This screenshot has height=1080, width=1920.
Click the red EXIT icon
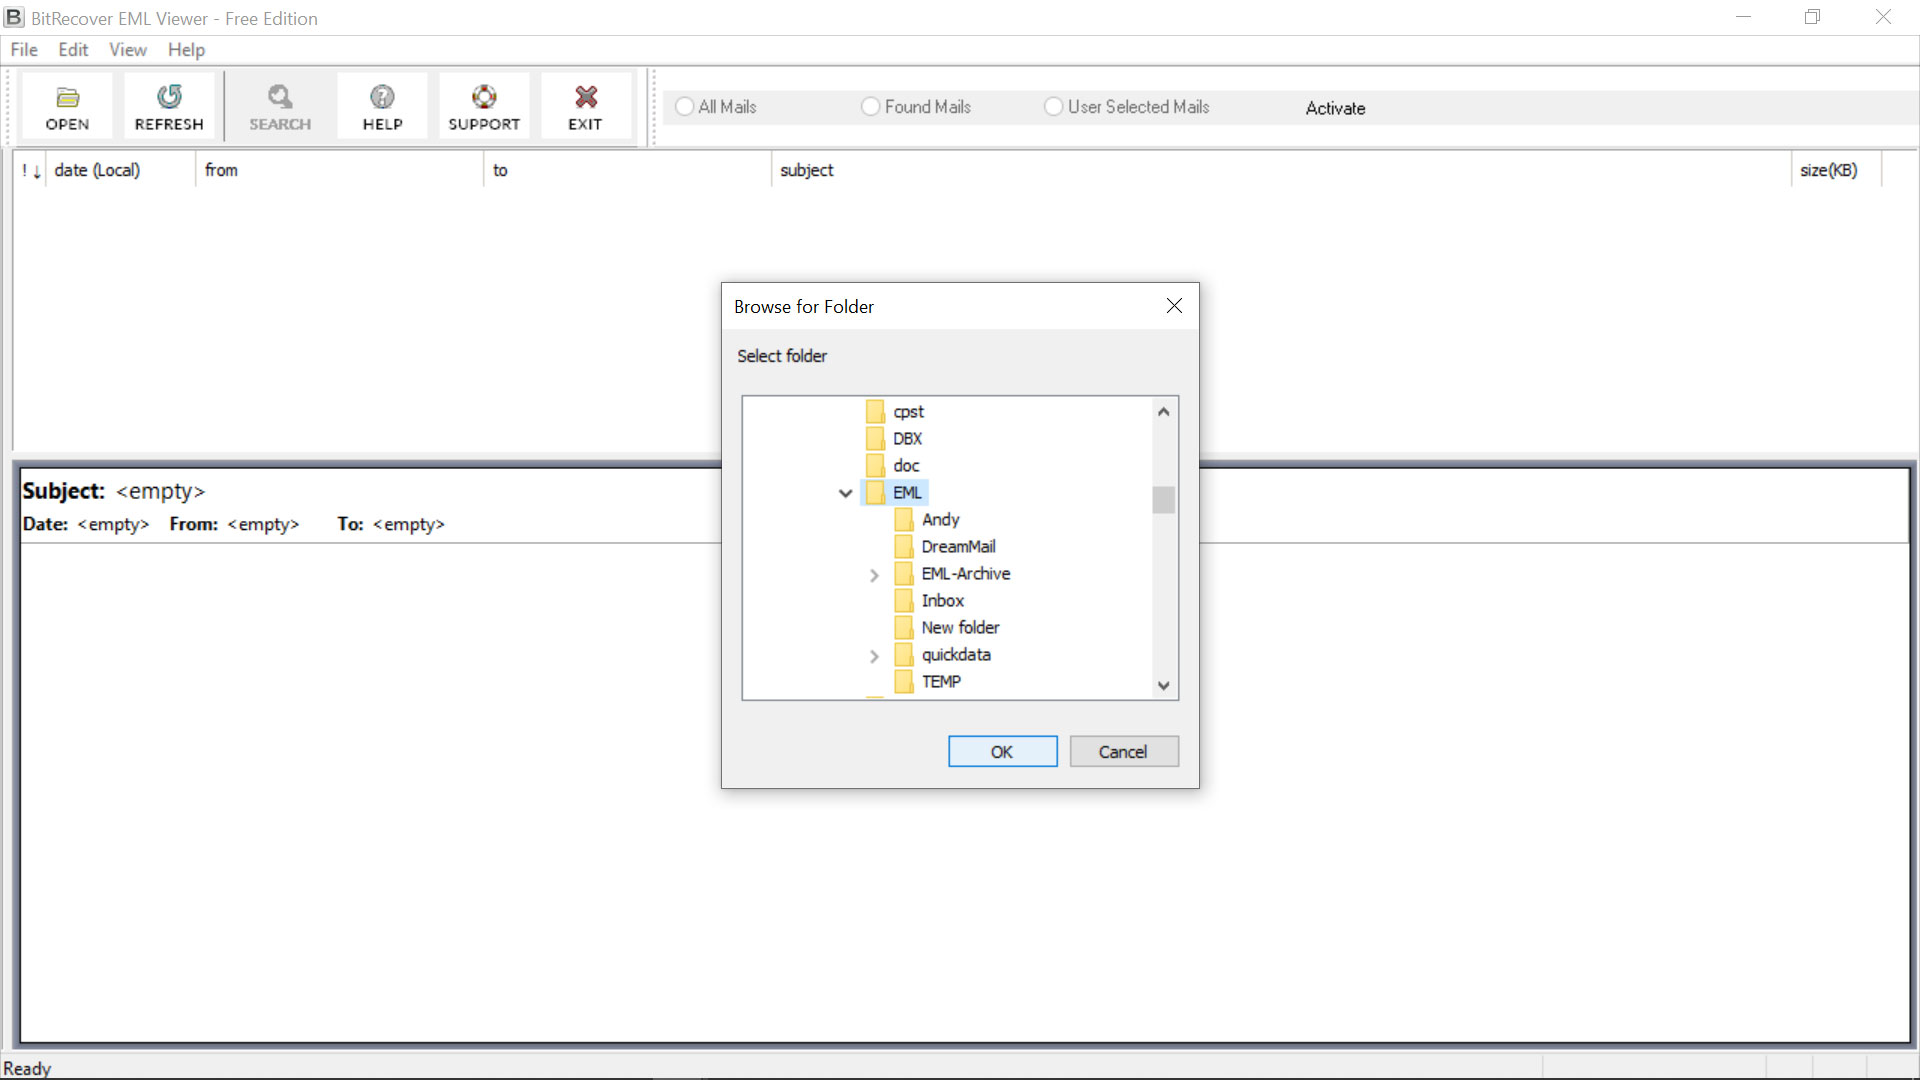pyautogui.click(x=586, y=97)
